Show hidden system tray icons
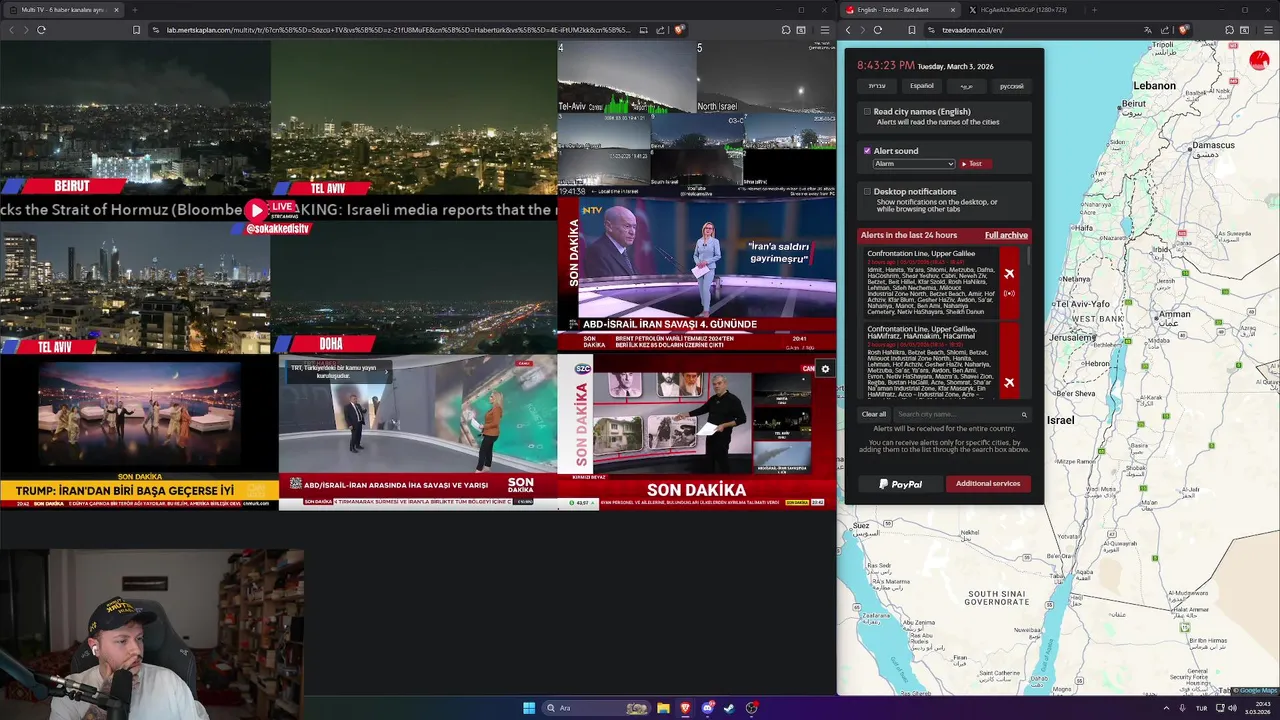Image resolution: width=1280 pixels, height=720 pixels. coord(1166,708)
